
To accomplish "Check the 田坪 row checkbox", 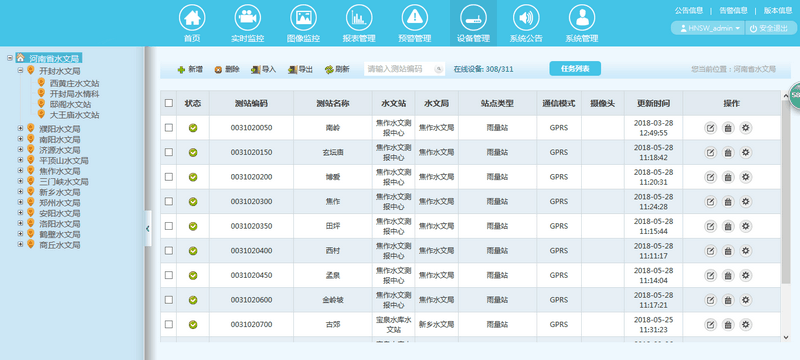I will [169, 225].
